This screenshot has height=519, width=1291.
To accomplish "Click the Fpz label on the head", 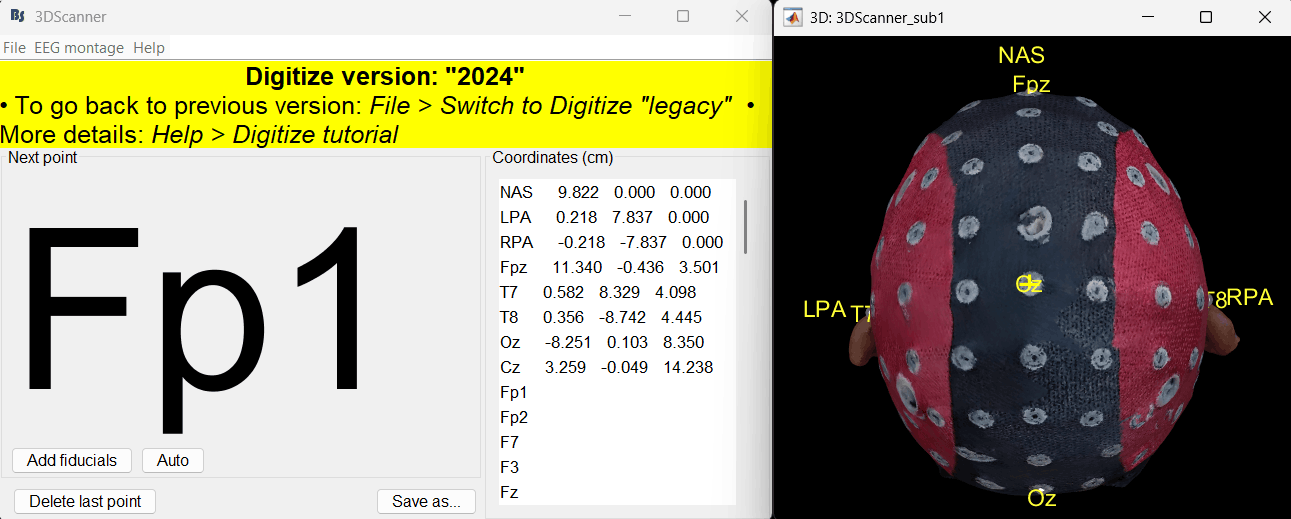I will (x=1031, y=85).
